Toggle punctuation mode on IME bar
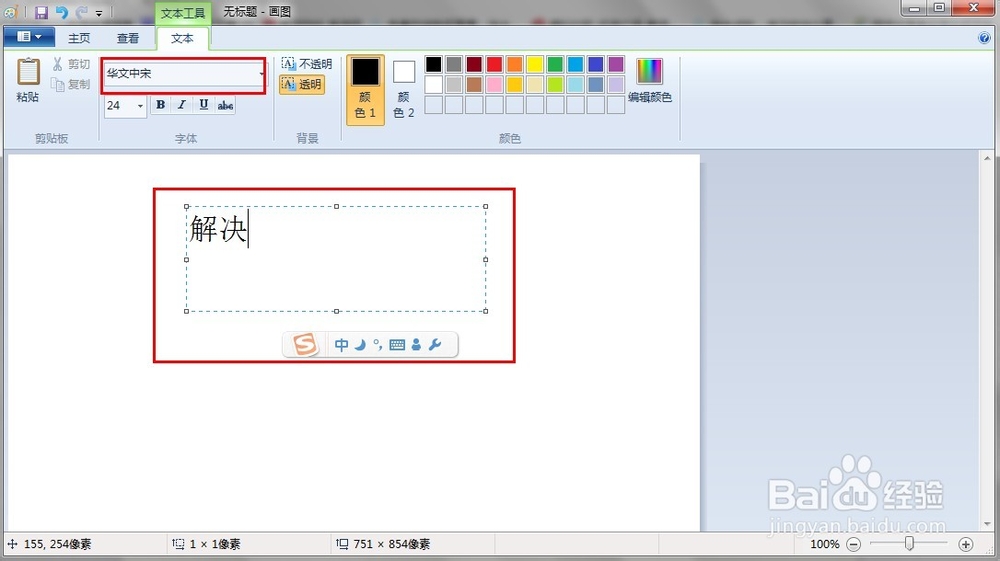This screenshot has height=561, width=1000. tap(378, 345)
